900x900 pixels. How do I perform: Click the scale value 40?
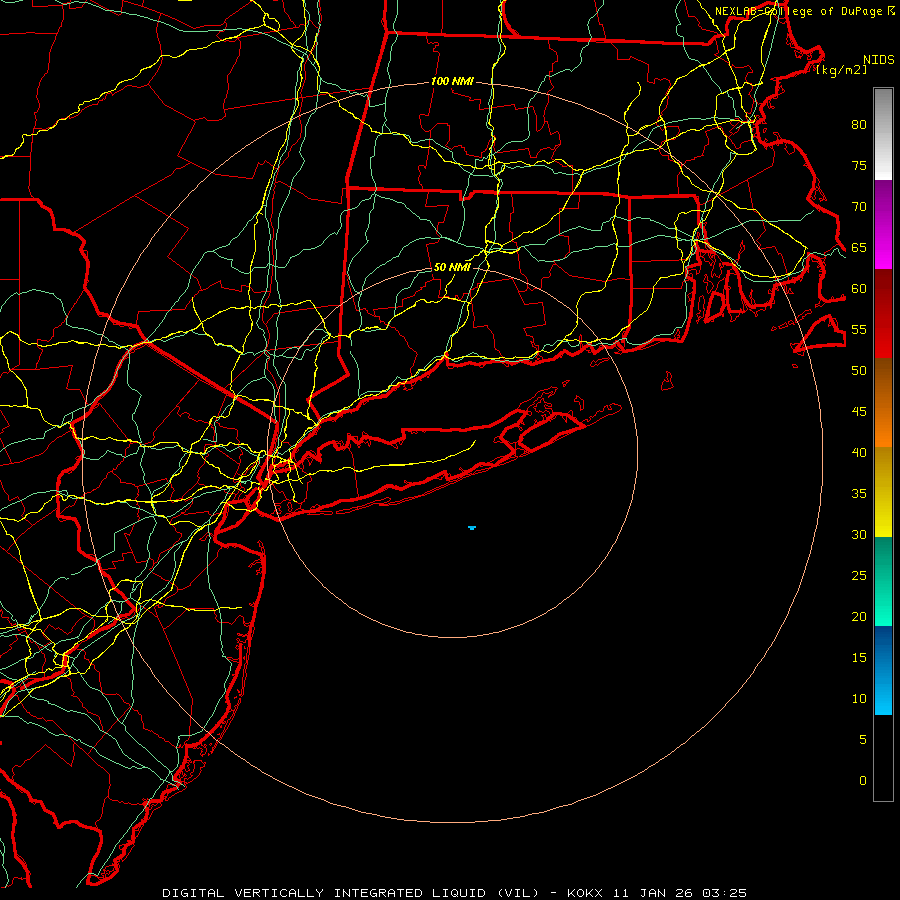coord(859,453)
